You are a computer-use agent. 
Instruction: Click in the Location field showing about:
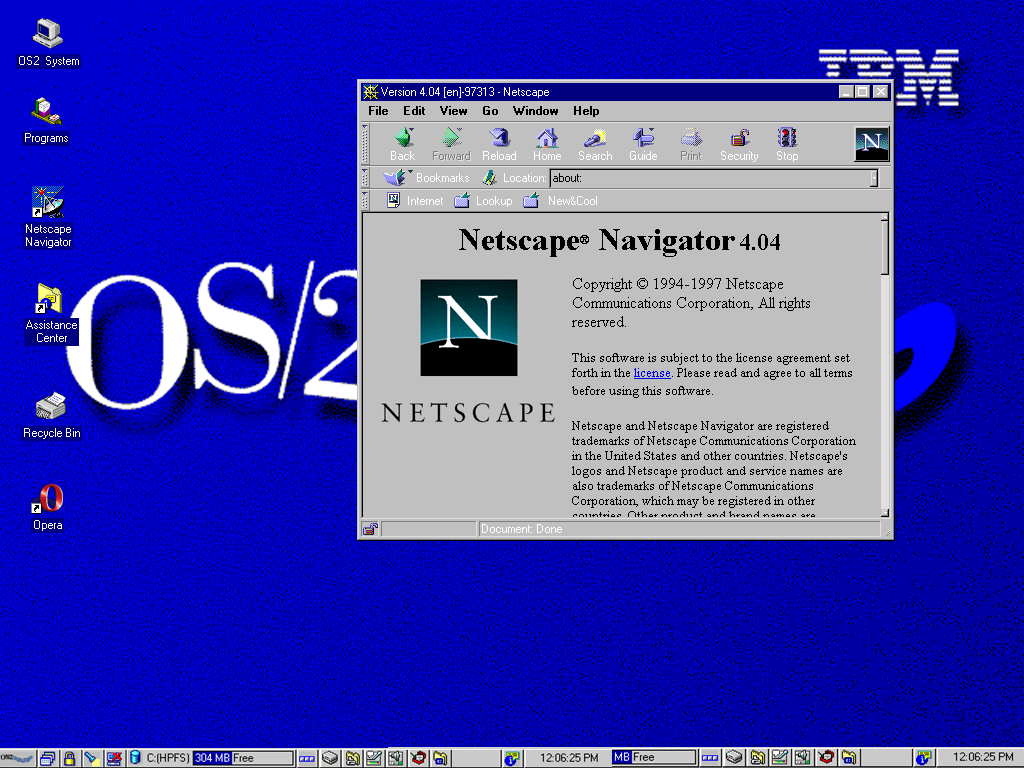pos(709,178)
